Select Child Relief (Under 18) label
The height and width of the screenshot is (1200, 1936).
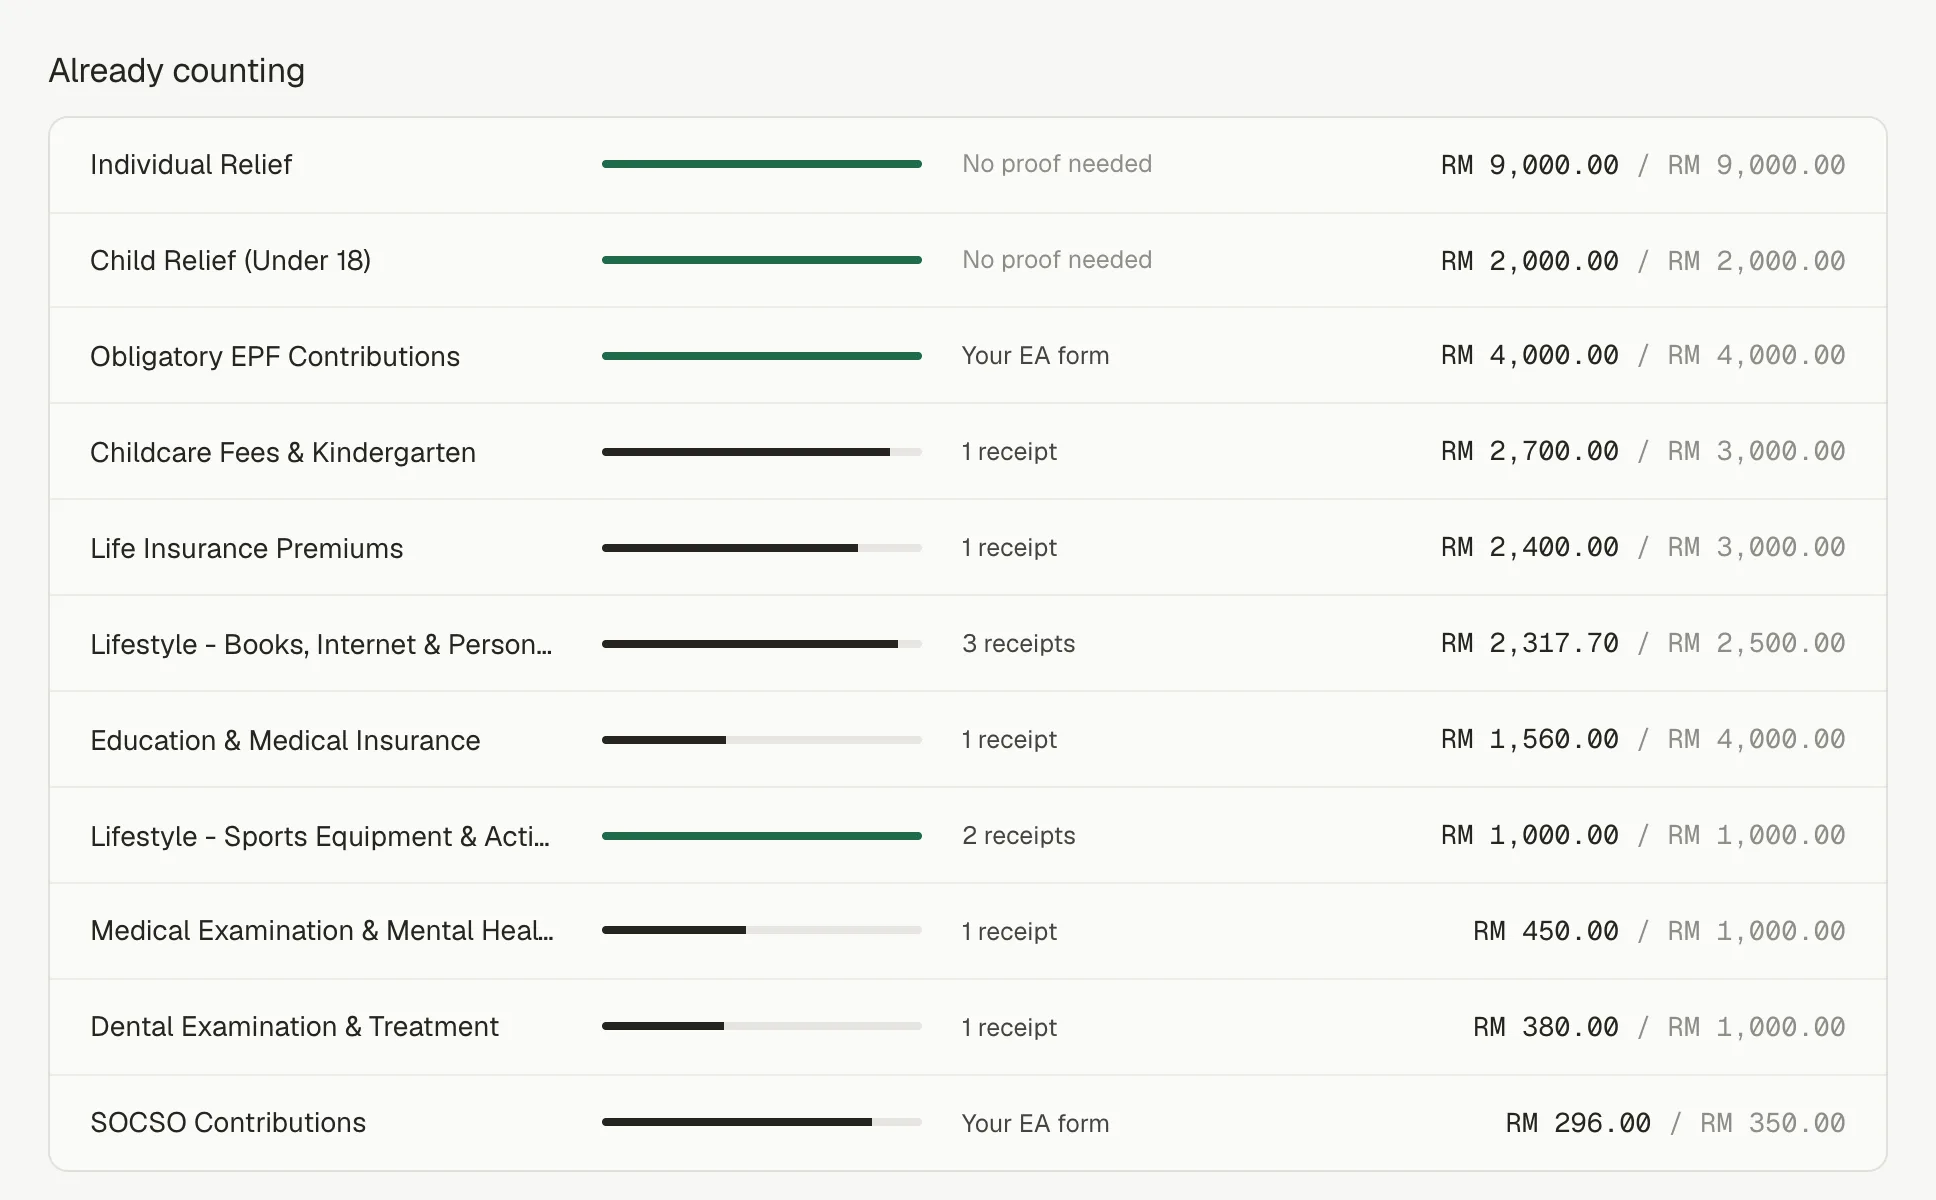(230, 260)
